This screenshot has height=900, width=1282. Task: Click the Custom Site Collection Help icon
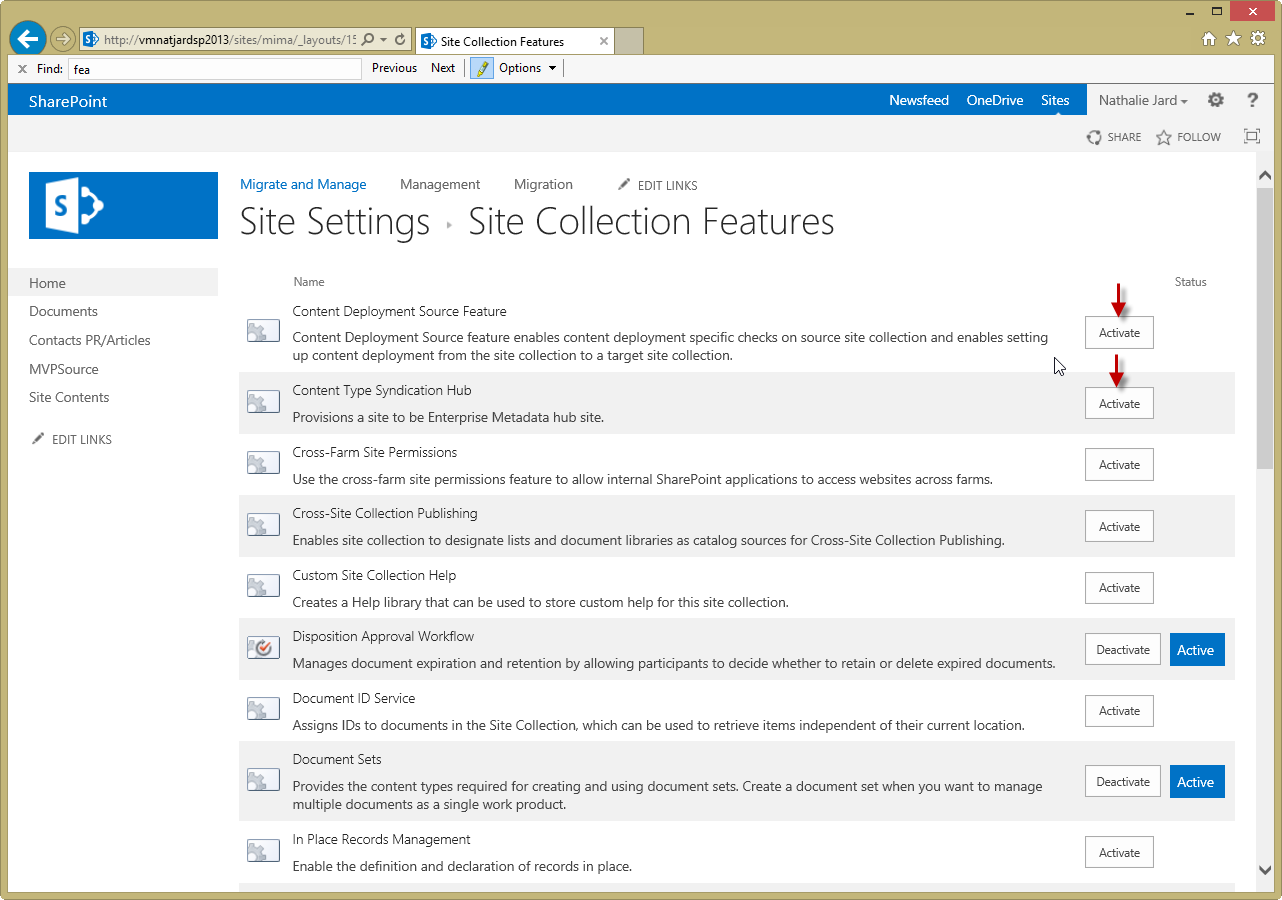click(263, 587)
